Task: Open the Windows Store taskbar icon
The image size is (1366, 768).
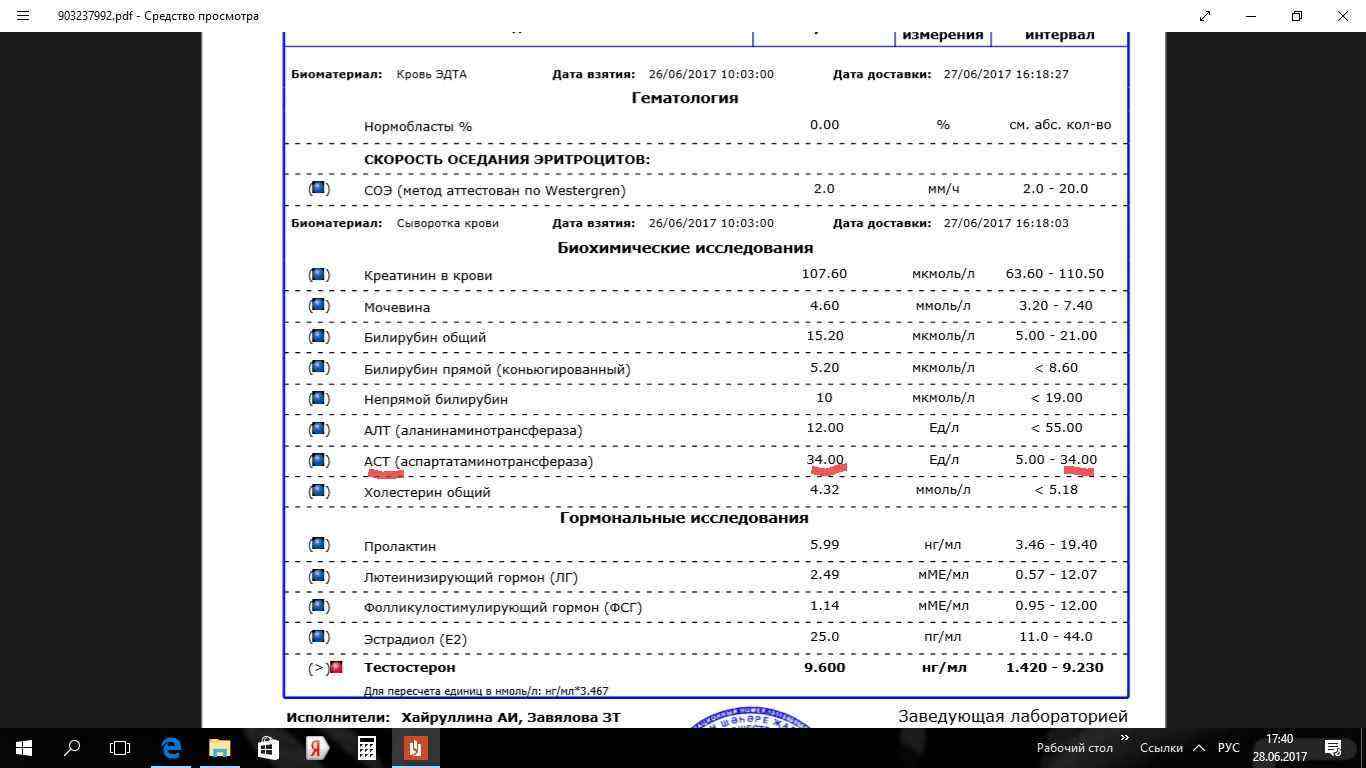Action: pyautogui.click(x=268, y=747)
